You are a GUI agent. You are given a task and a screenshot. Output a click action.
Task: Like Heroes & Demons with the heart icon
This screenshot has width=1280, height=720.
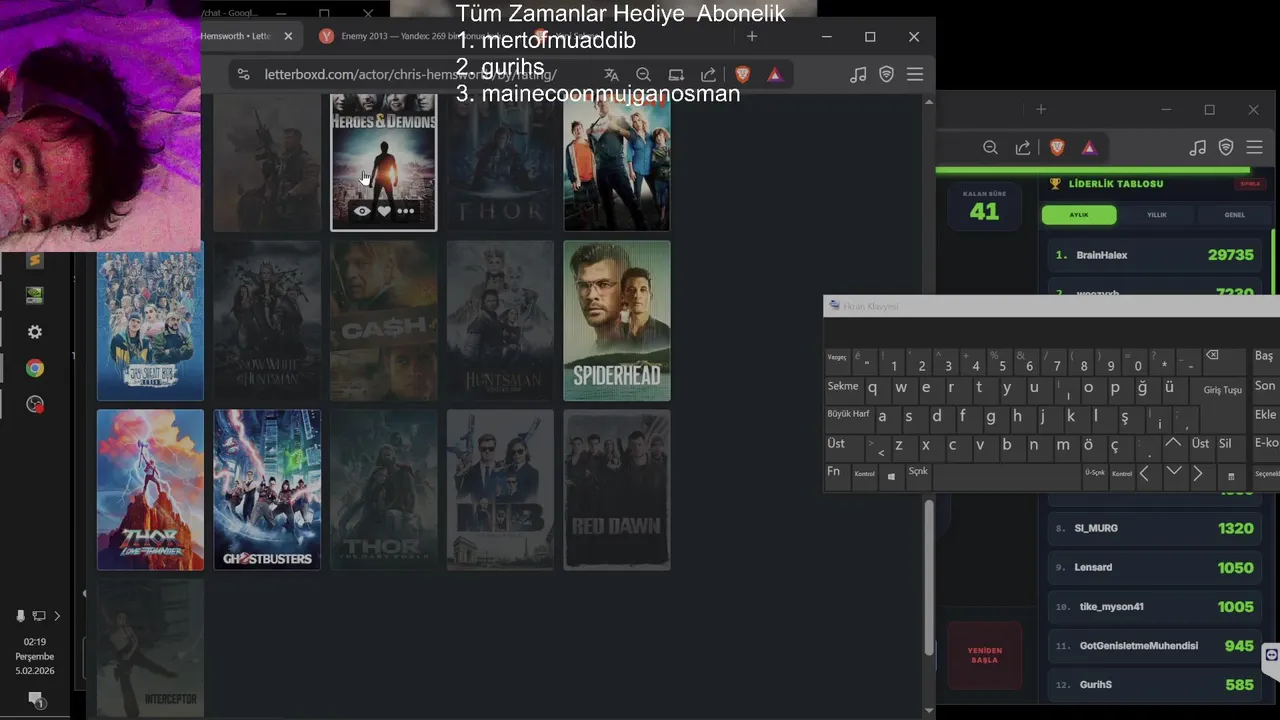pos(384,211)
